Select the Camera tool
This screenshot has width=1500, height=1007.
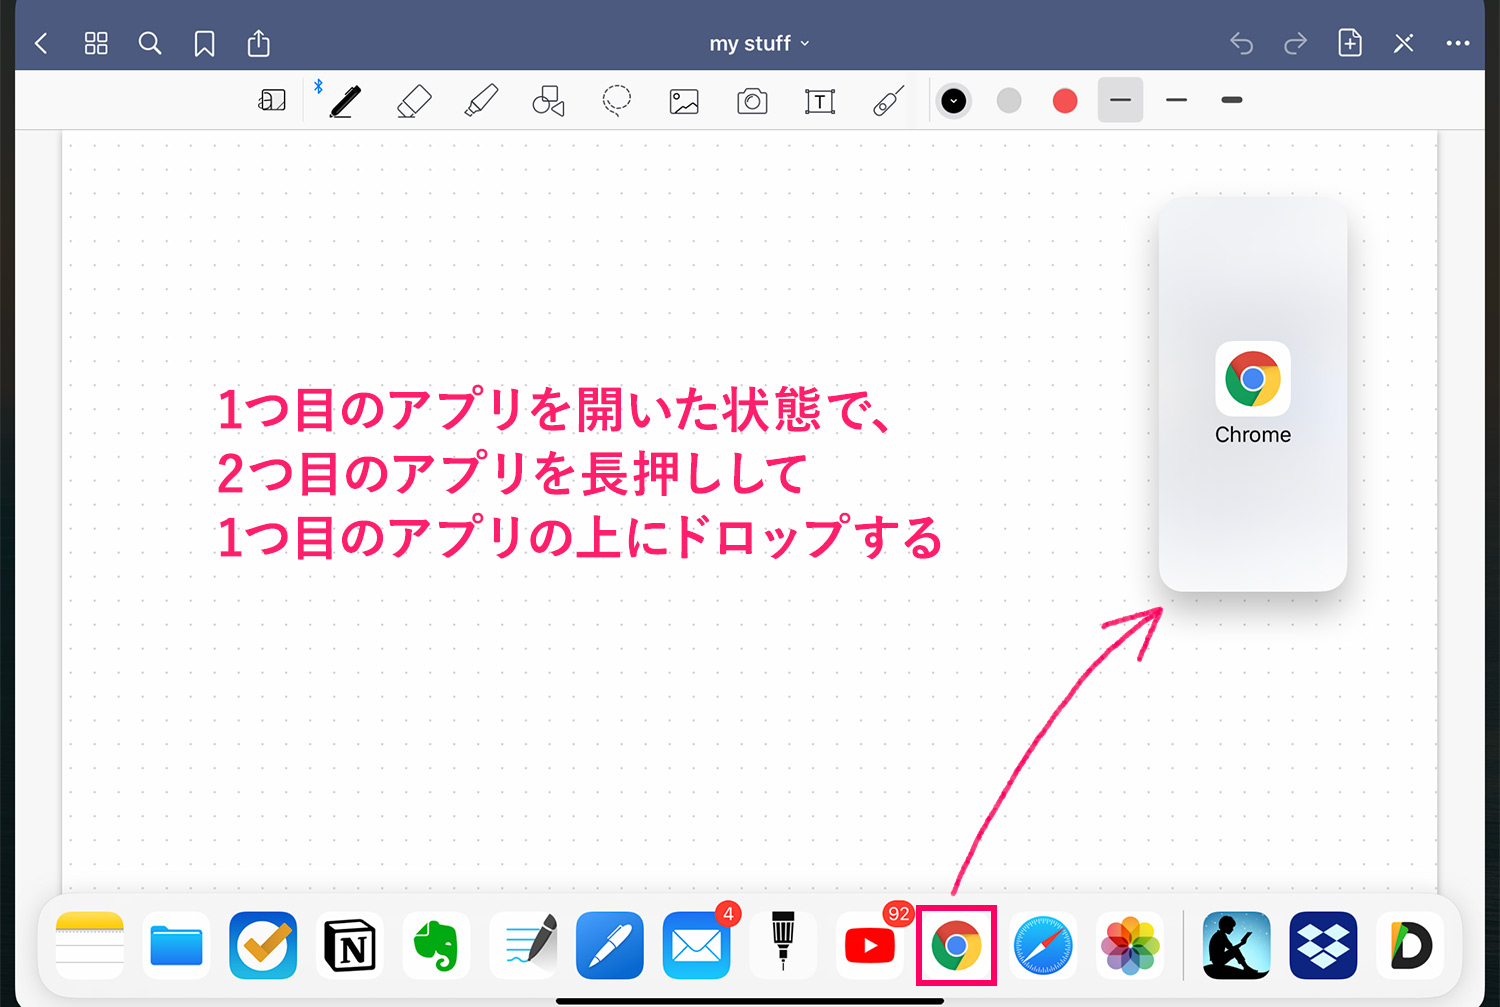click(752, 101)
